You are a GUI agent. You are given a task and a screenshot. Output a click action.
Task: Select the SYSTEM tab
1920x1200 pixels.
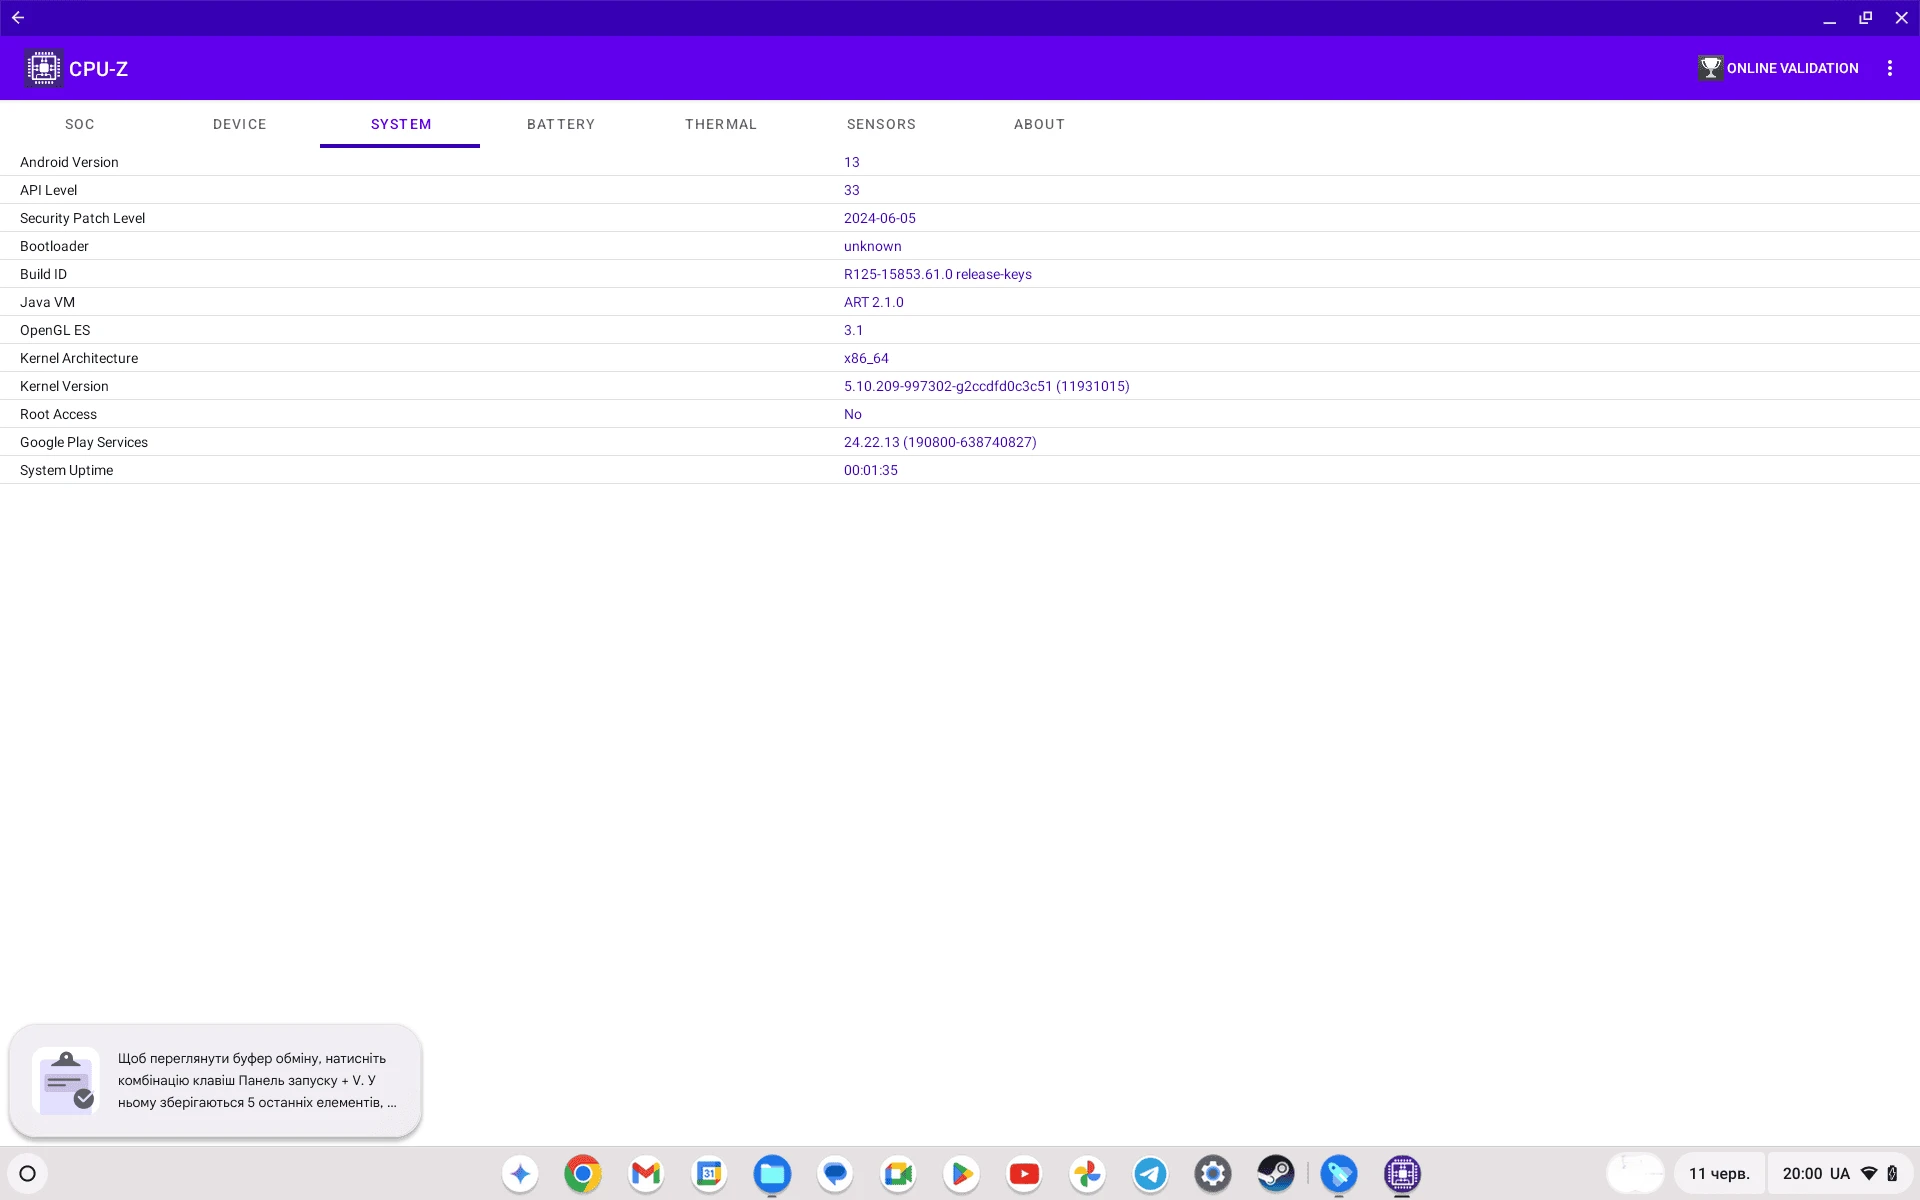coord(400,124)
